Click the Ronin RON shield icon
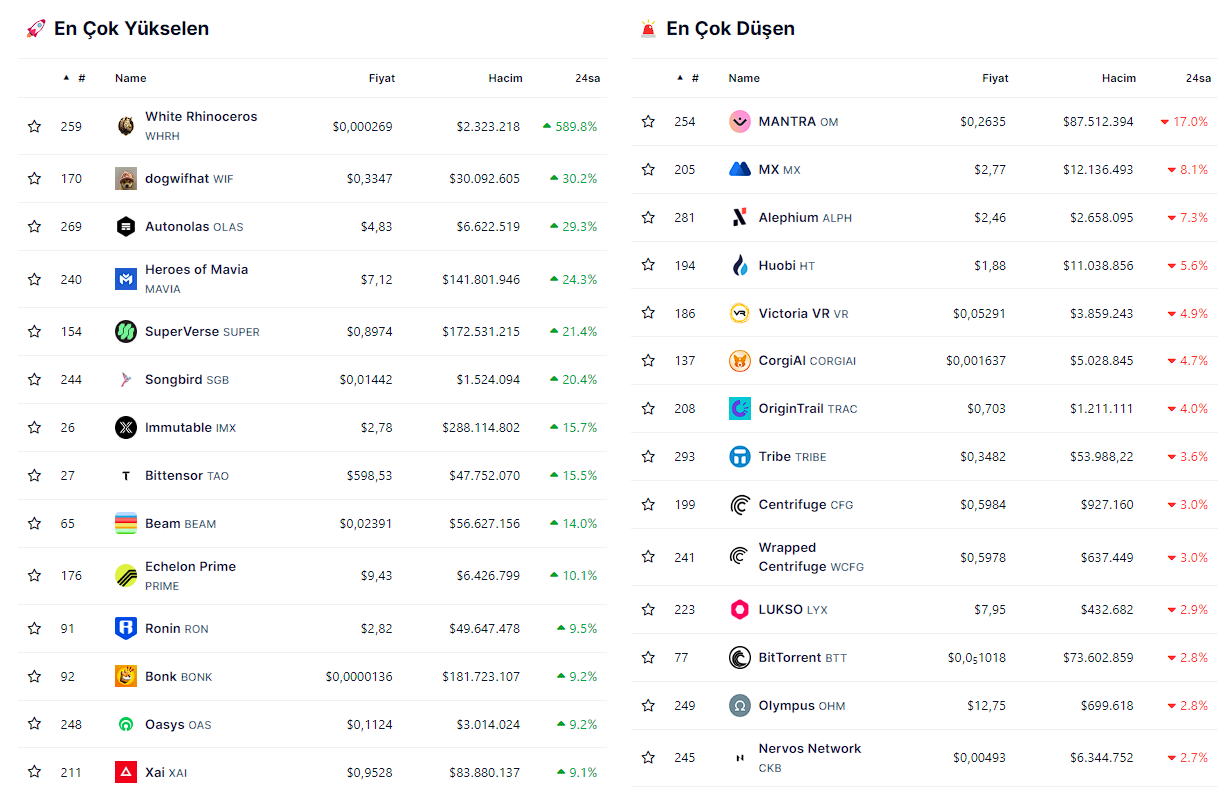1228x793 pixels. pos(126,629)
